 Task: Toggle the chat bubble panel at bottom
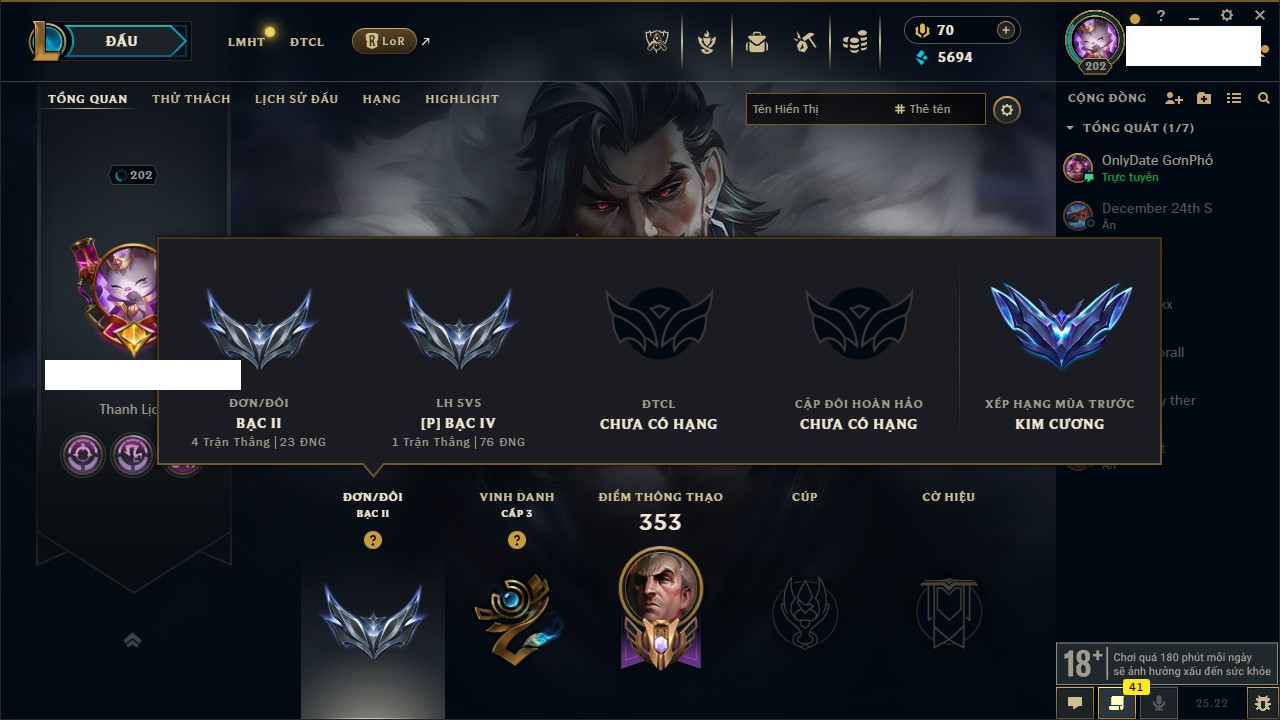[x=1075, y=703]
